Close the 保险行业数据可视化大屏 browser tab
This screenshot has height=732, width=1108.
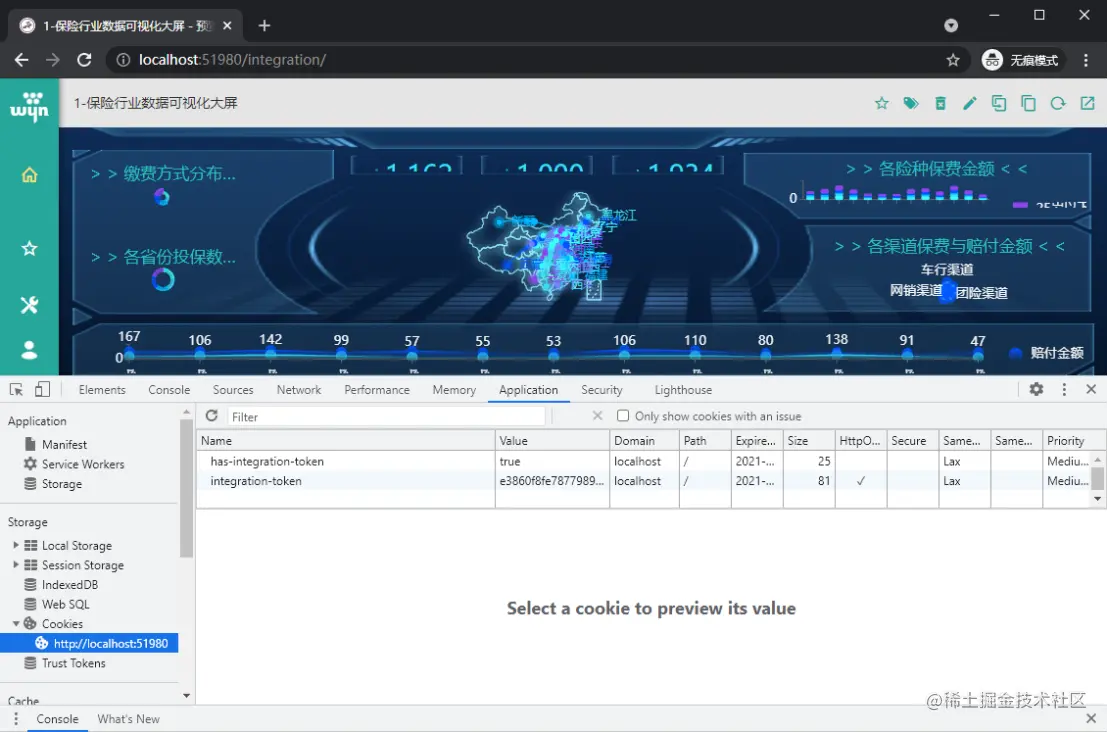coord(227,25)
